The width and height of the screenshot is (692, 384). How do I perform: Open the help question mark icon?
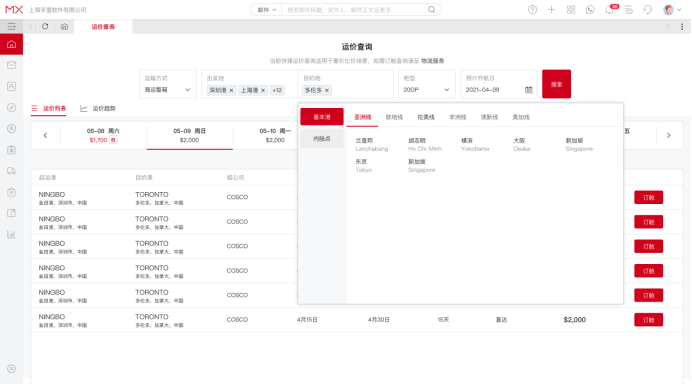pyautogui.click(x=532, y=10)
